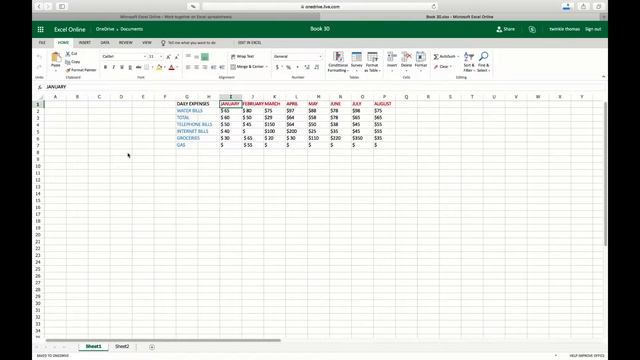The width and height of the screenshot is (640, 360).
Task: Align cell text to the left
Action: (188, 67)
